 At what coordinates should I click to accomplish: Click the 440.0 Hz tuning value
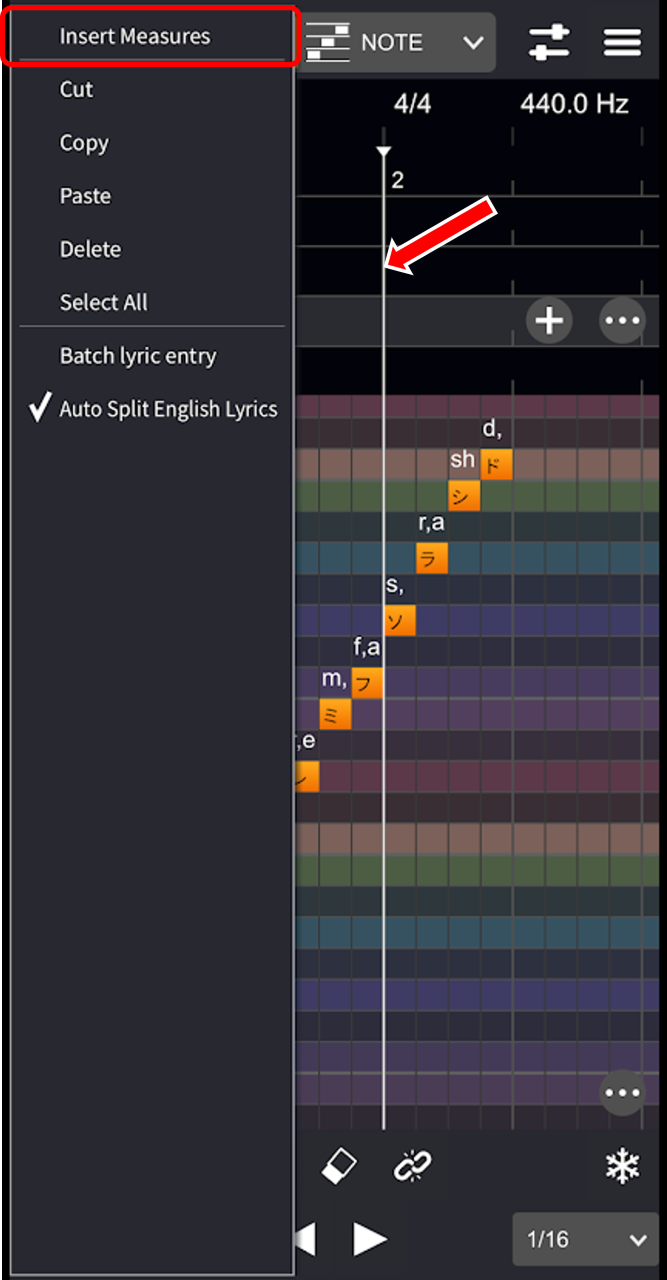coord(574,104)
